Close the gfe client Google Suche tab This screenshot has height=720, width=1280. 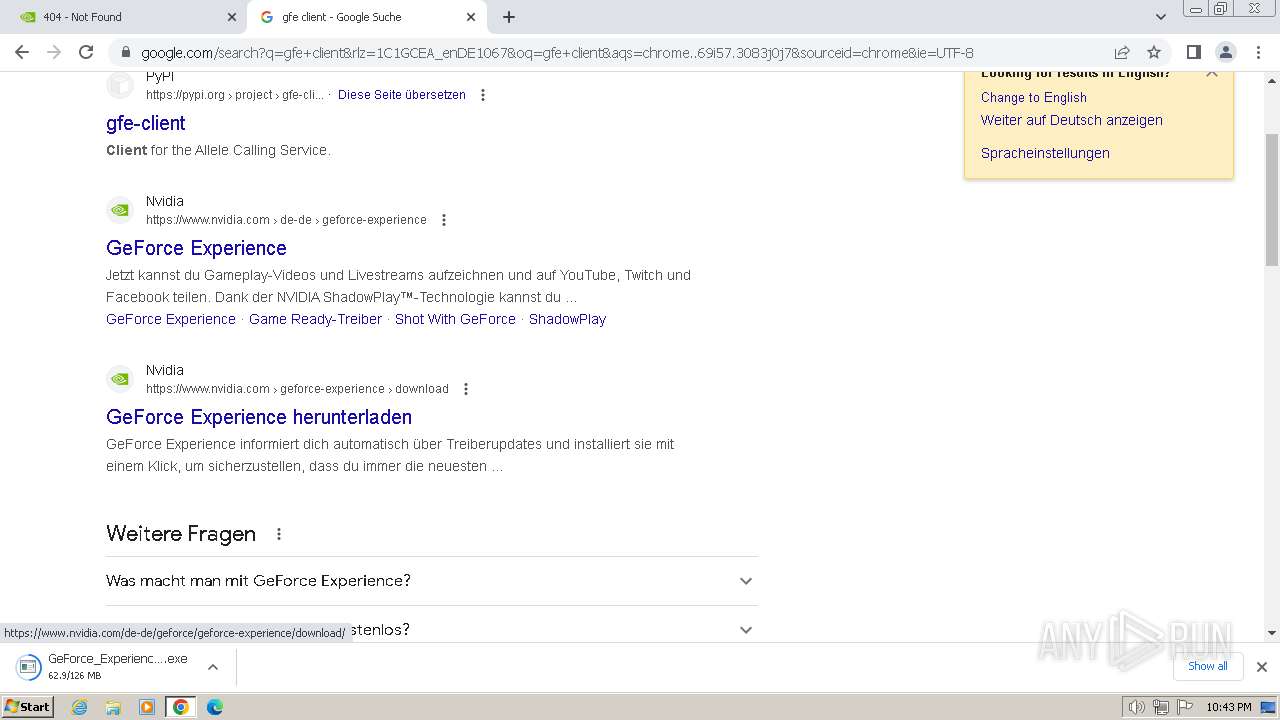(471, 17)
